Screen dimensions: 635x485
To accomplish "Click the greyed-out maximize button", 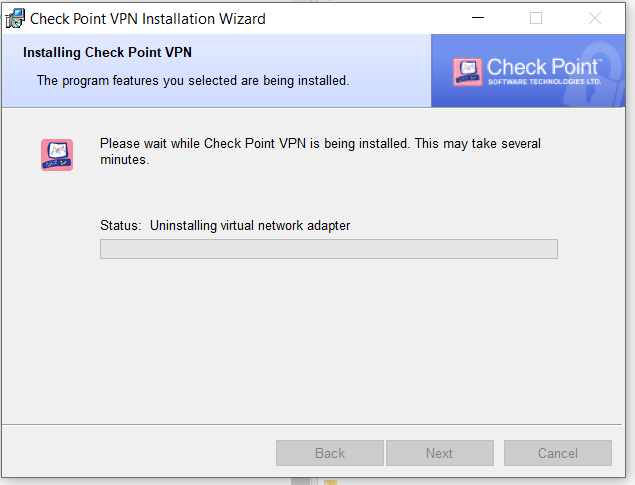I will click(536, 18).
